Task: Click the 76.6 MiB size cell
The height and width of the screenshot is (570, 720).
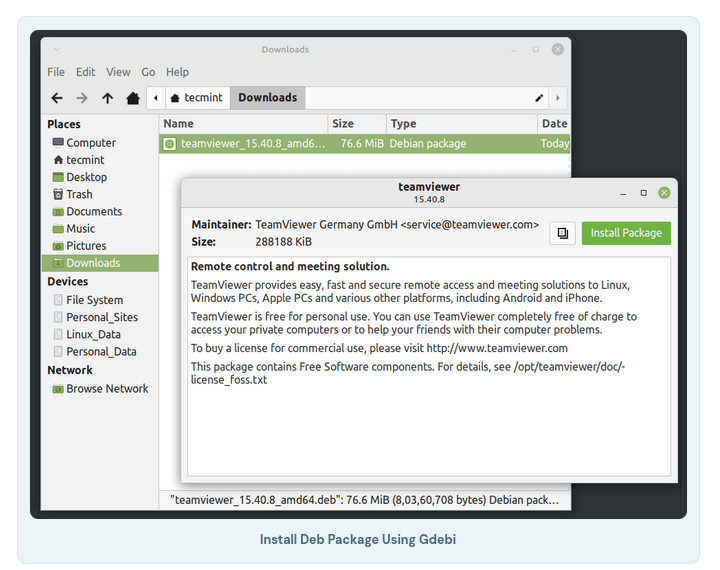Action: tap(362, 144)
